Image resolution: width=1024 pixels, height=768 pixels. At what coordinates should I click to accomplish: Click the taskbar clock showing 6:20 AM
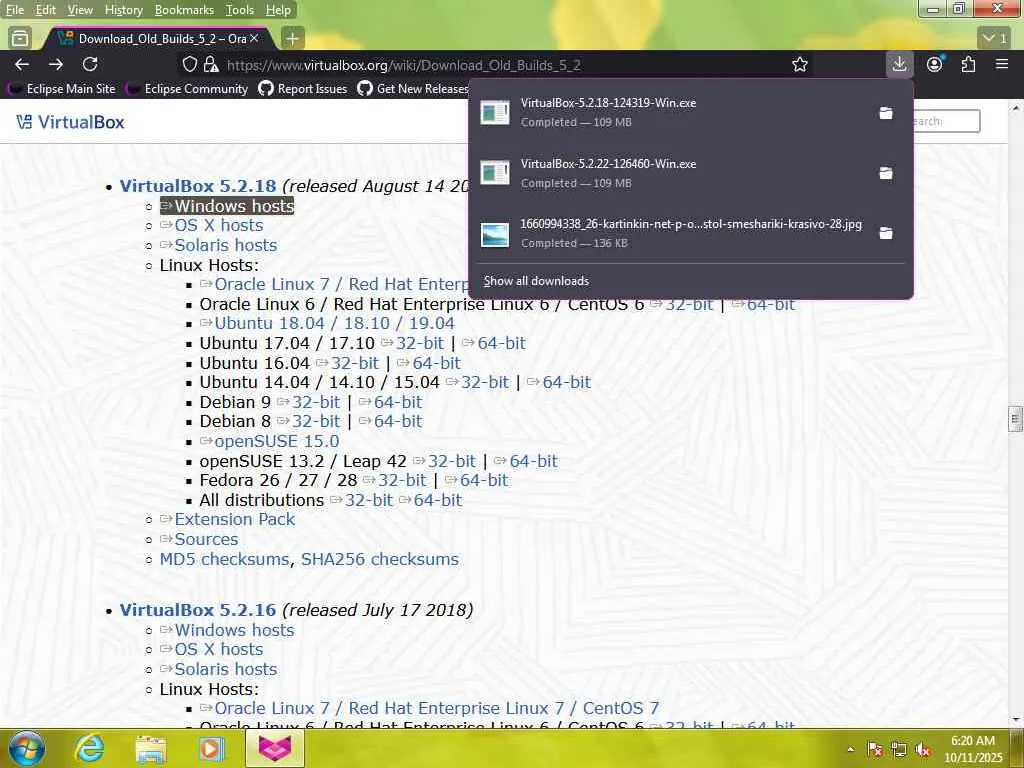click(973, 749)
